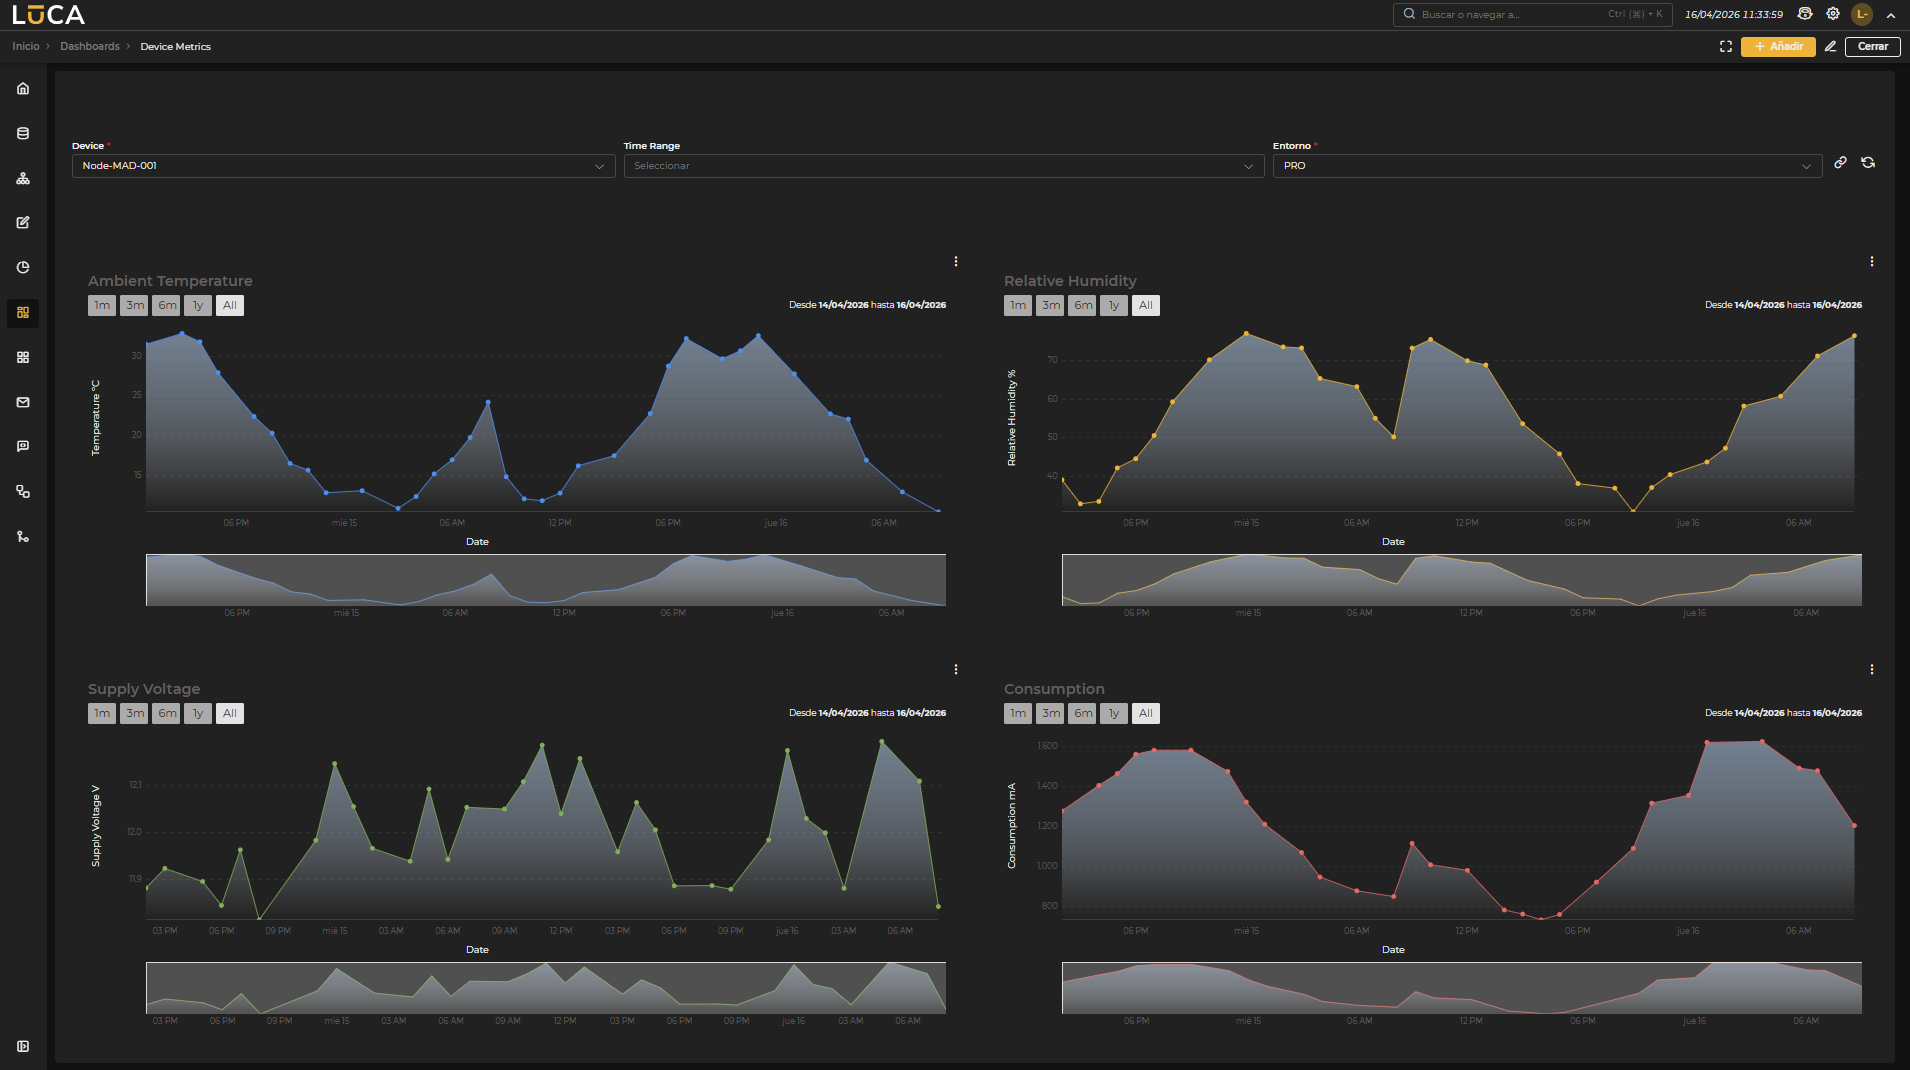Click Device Metrics breadcrumb
Viewport: 1910px width, 1070px height.
pyautogui.click(x=176, y=47)
